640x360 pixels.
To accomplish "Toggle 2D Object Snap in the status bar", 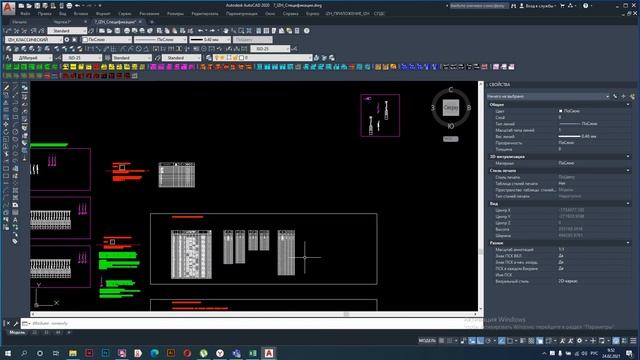I will [510, 340].
